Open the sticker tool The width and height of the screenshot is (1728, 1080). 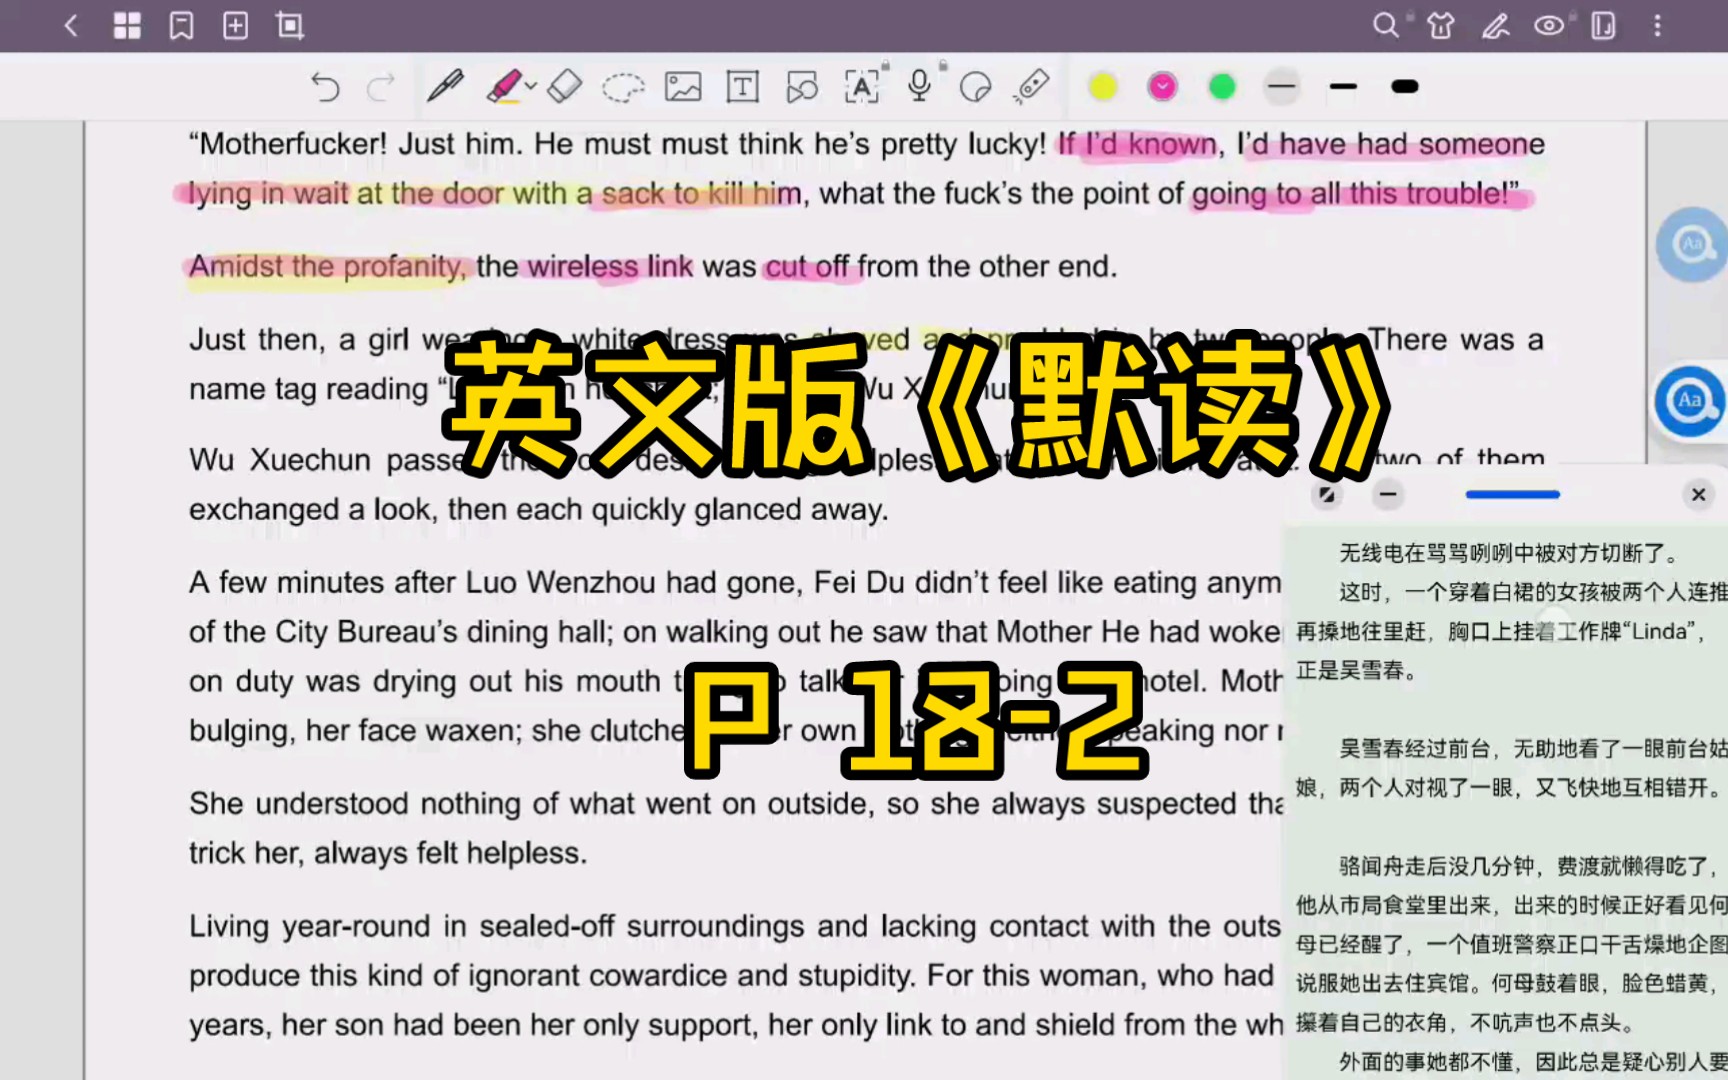975,87
